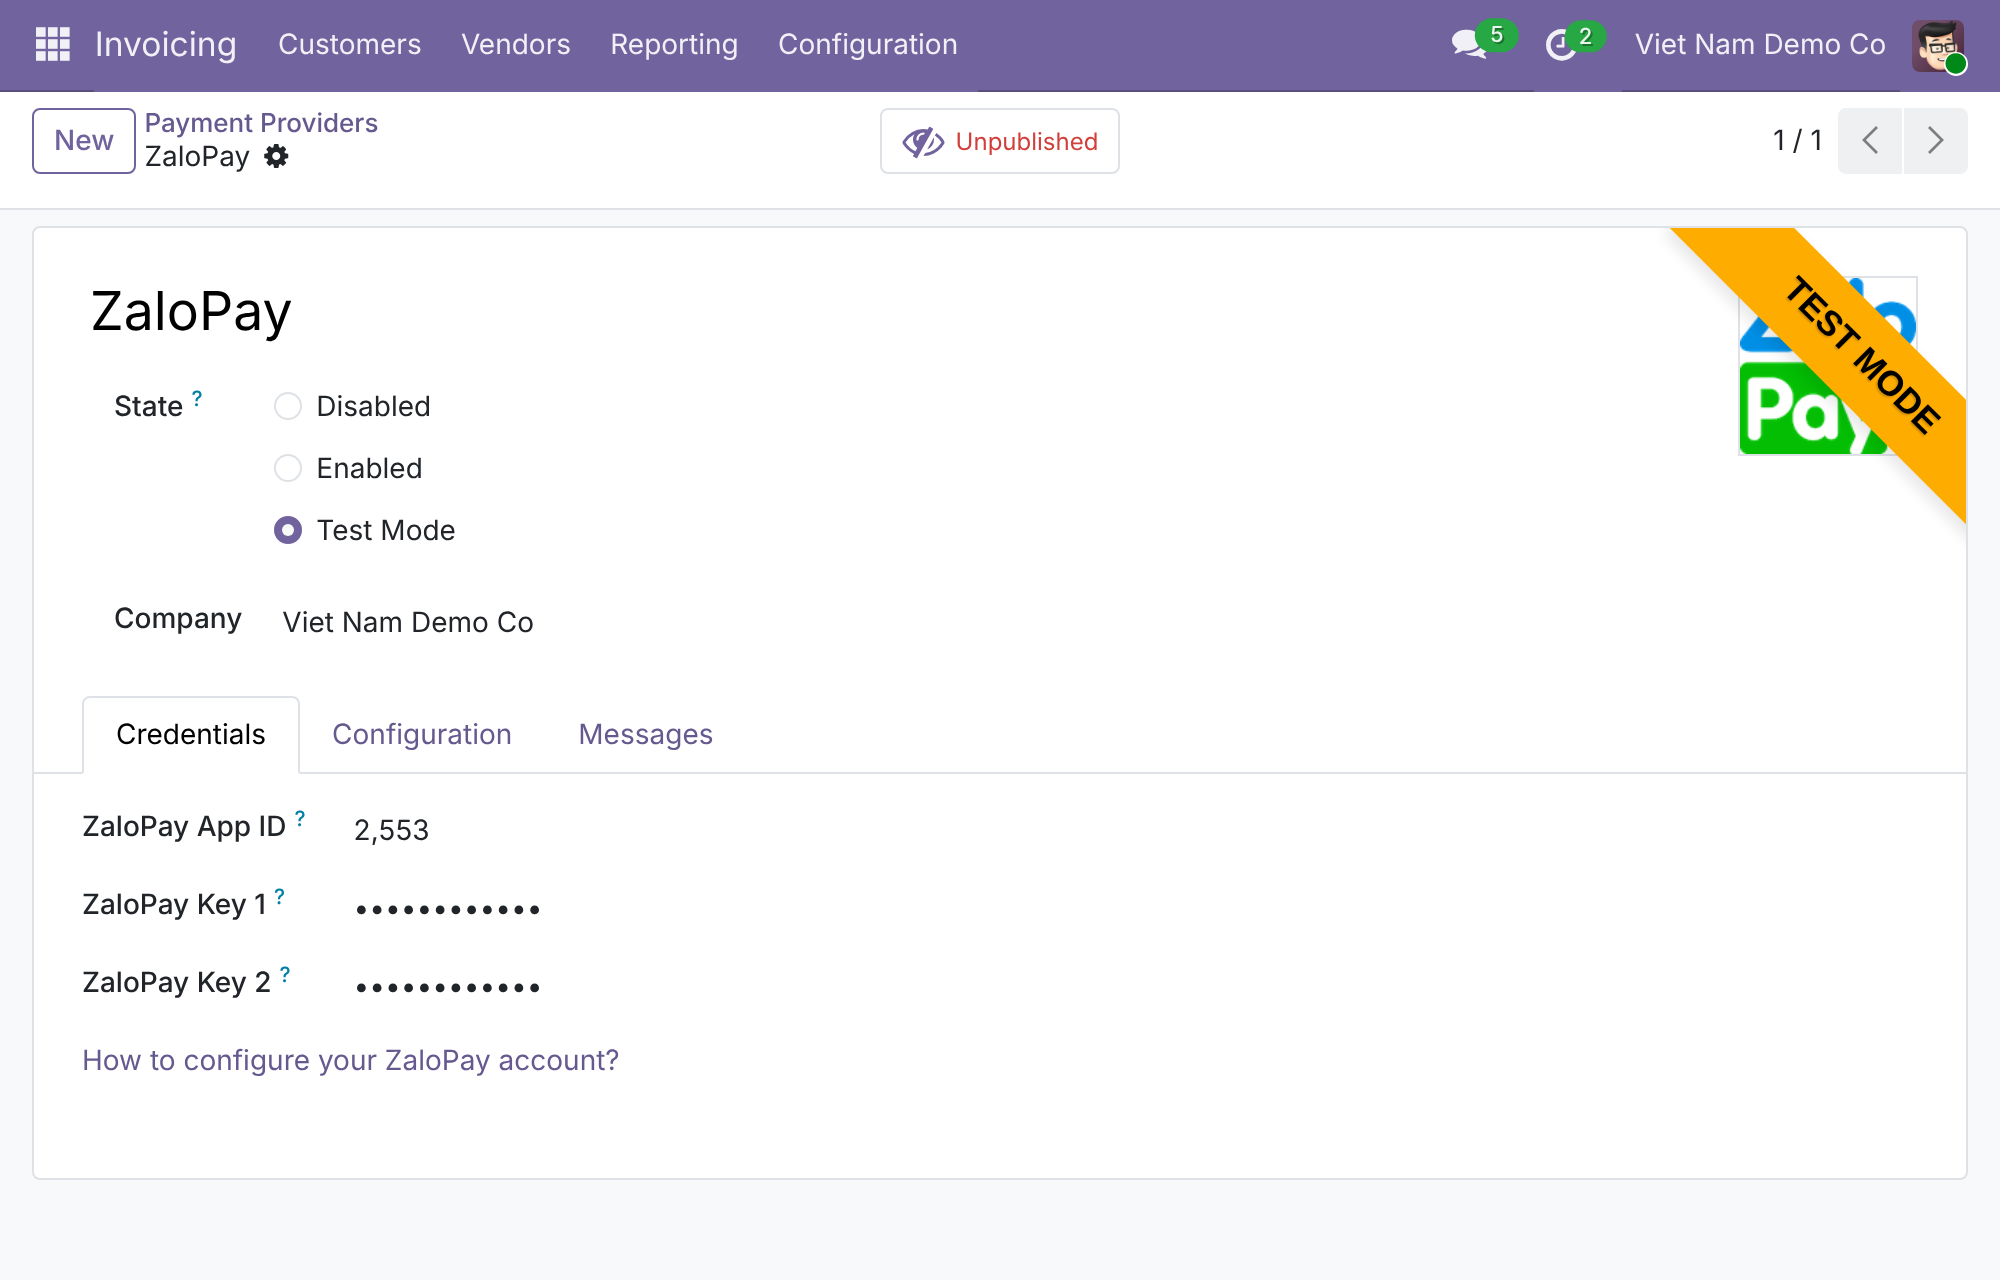Toggle the Unpublished status button
2000x1280 pixels.
pyautogui.click(x=1000, y=141)
